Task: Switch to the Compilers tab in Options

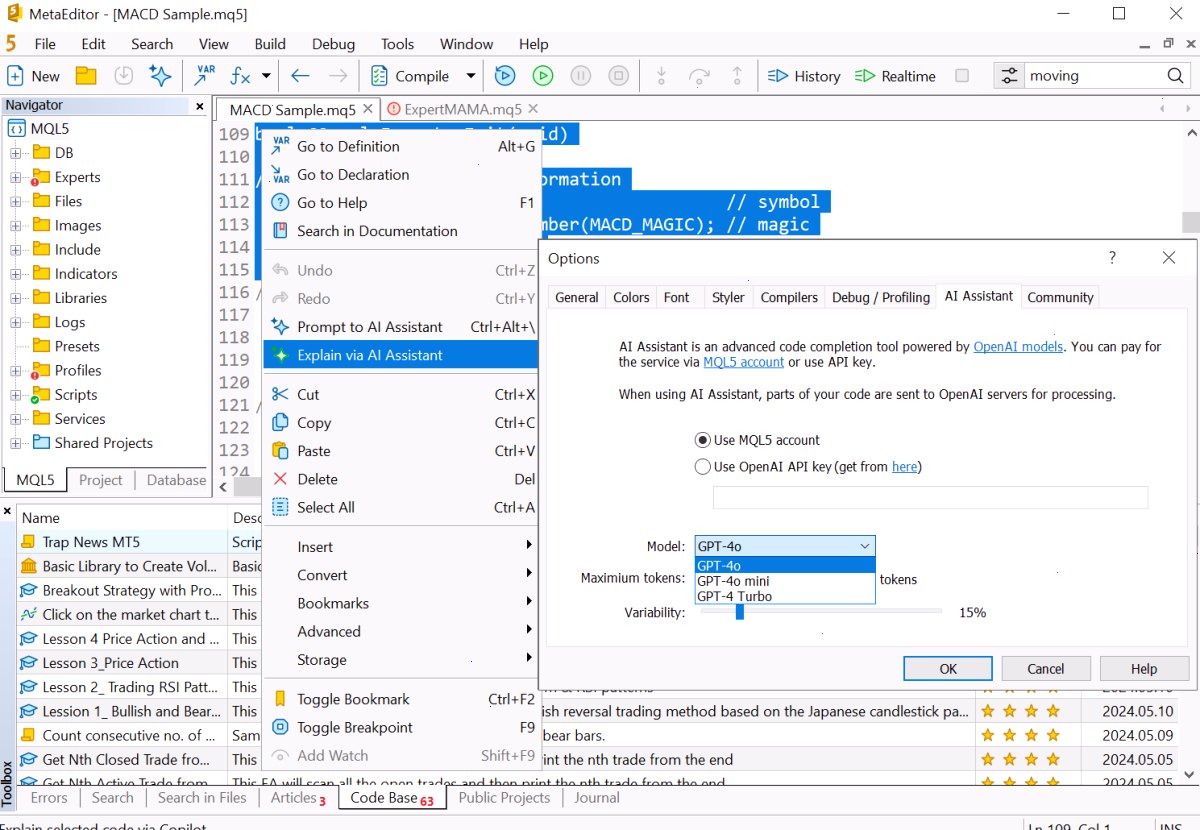Action: tap(789, 297)
